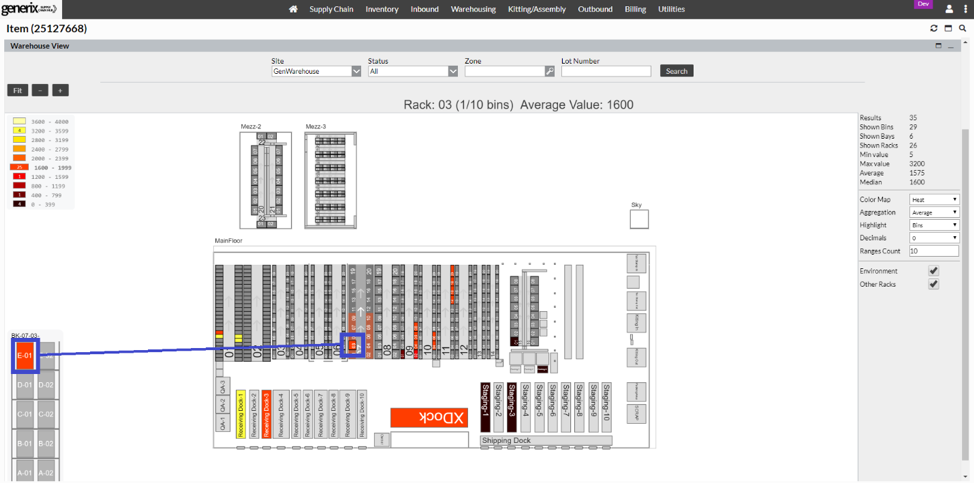Screen dimensions: 974x483
Task: Open the vertical three-dot options menu
Action: coord(965,9)
